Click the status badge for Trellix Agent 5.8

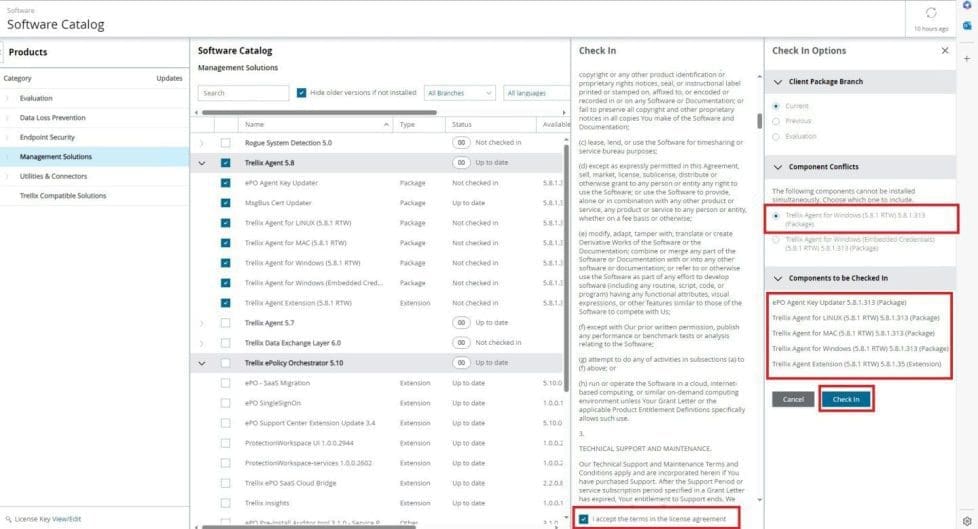pyautogui.click(x=461, y=162)
